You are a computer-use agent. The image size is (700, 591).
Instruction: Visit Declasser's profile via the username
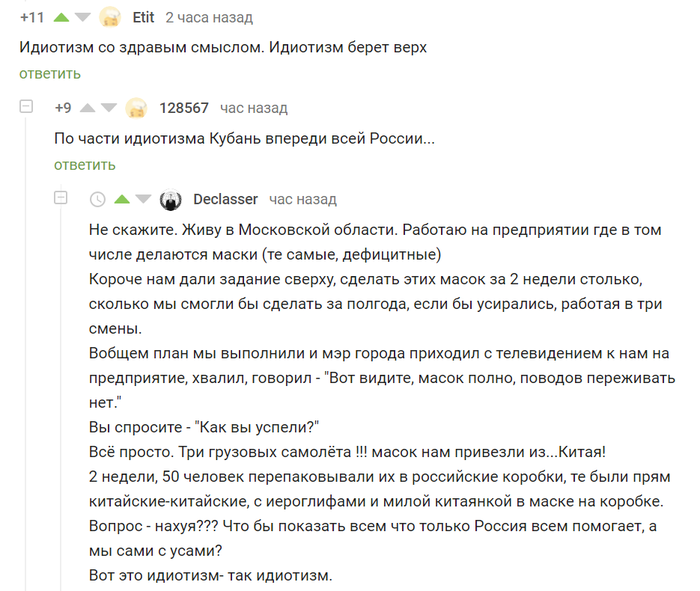225,199
